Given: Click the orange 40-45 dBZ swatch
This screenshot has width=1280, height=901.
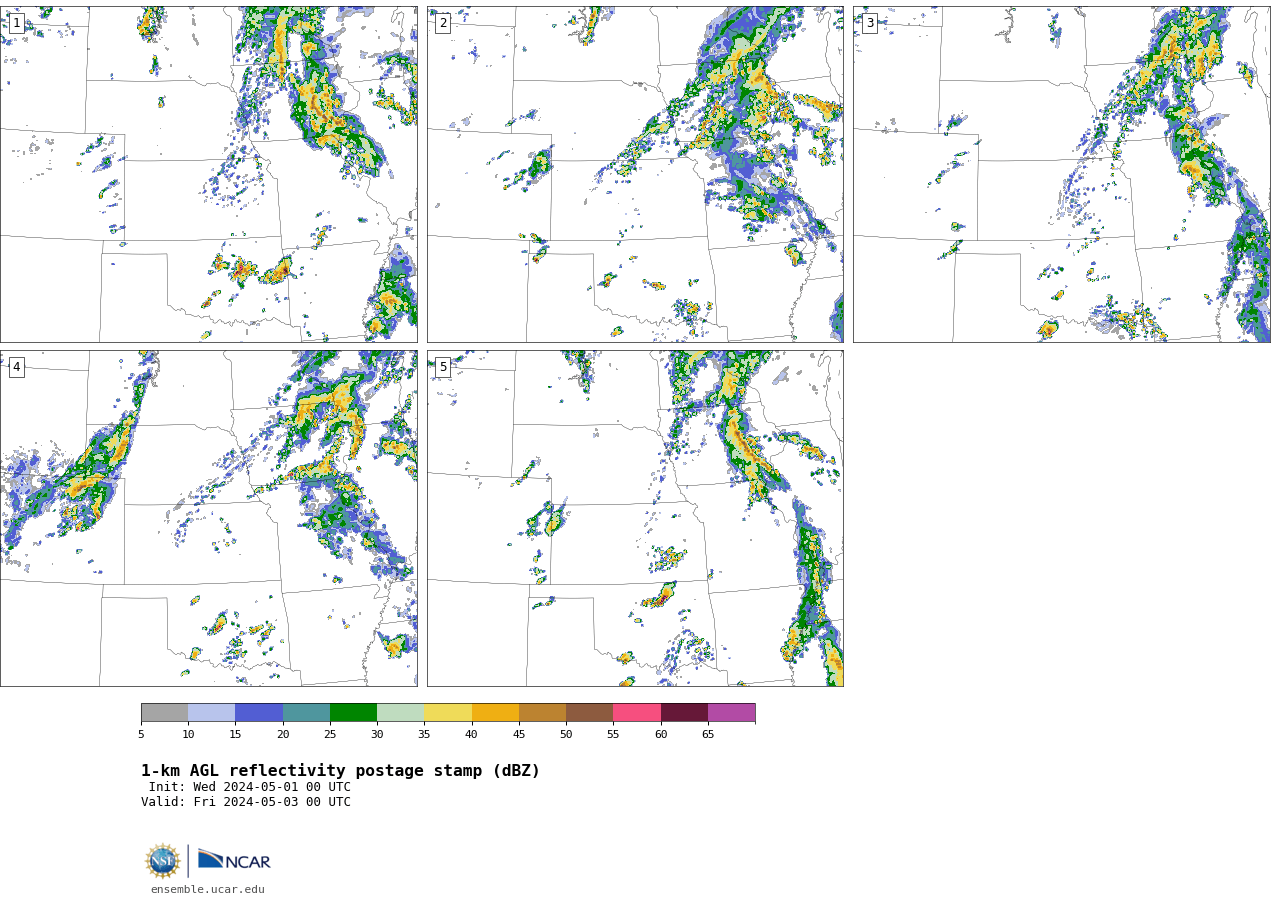Looking at the screenshot, I should 495,713.
